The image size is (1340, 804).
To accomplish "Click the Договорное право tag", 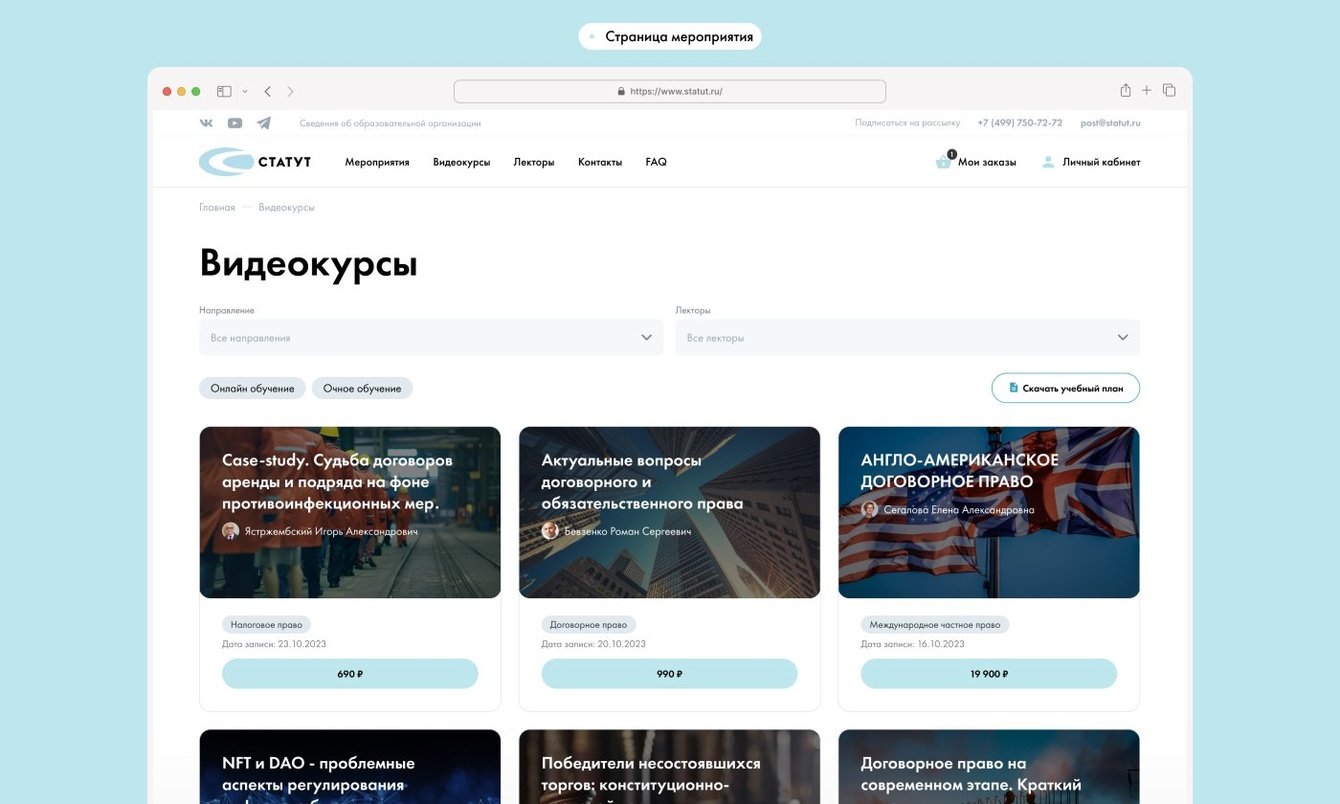I will [x=589, y=625].
